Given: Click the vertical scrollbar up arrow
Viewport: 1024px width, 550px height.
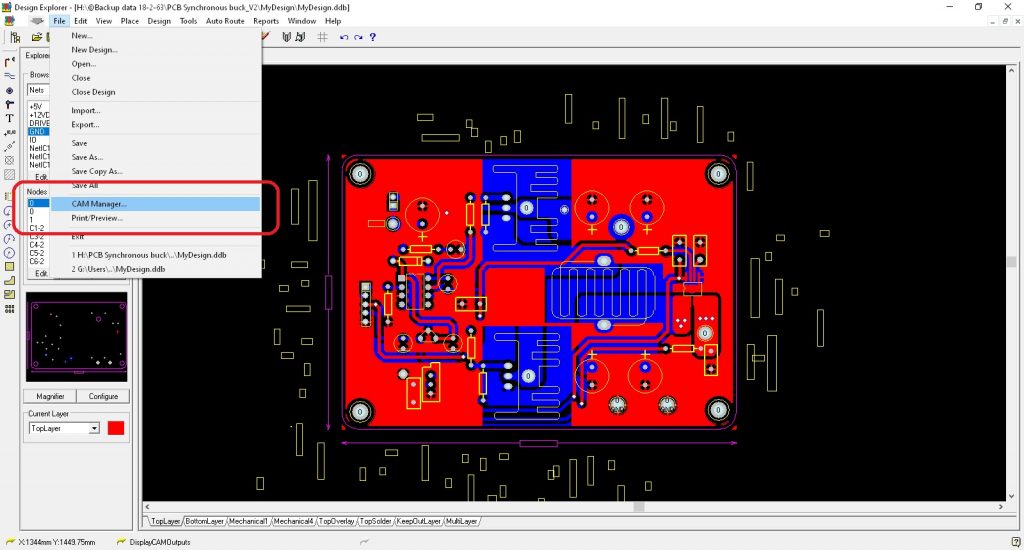Looking at the screenshot, I should click(x=1012, y=69).
